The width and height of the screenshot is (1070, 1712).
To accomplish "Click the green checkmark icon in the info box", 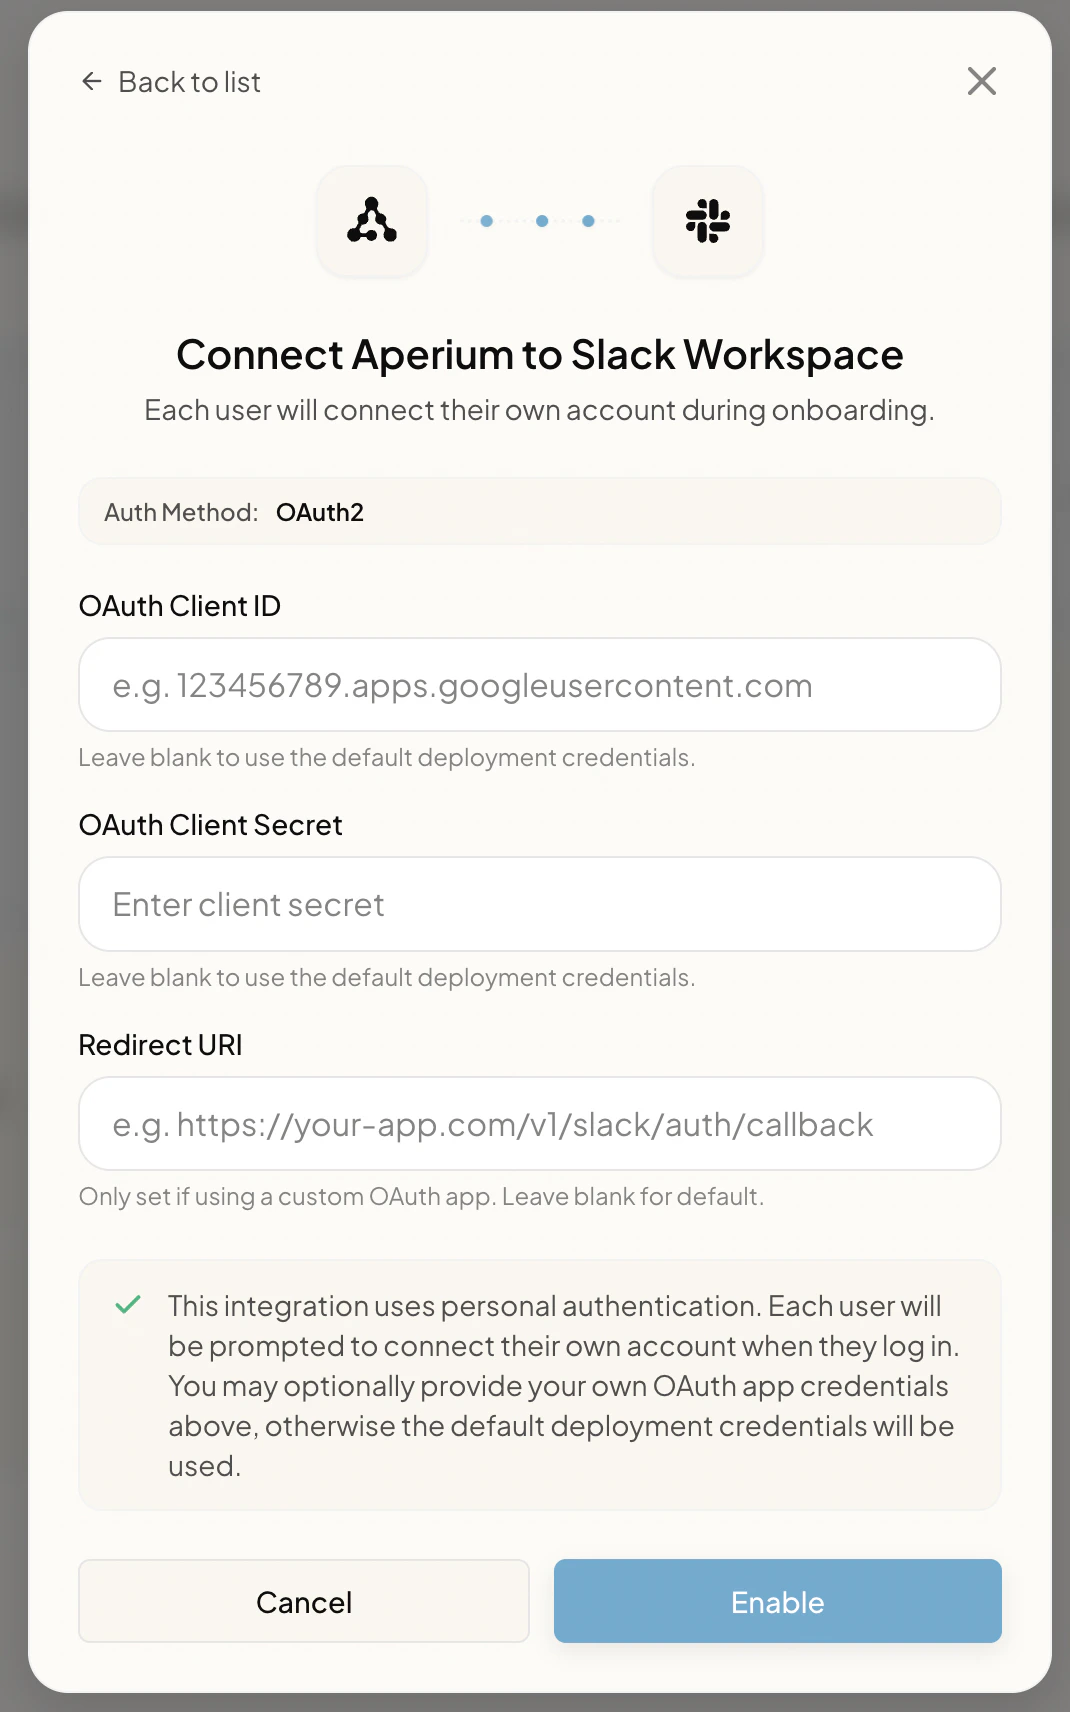I will (x=128, y=1305).
